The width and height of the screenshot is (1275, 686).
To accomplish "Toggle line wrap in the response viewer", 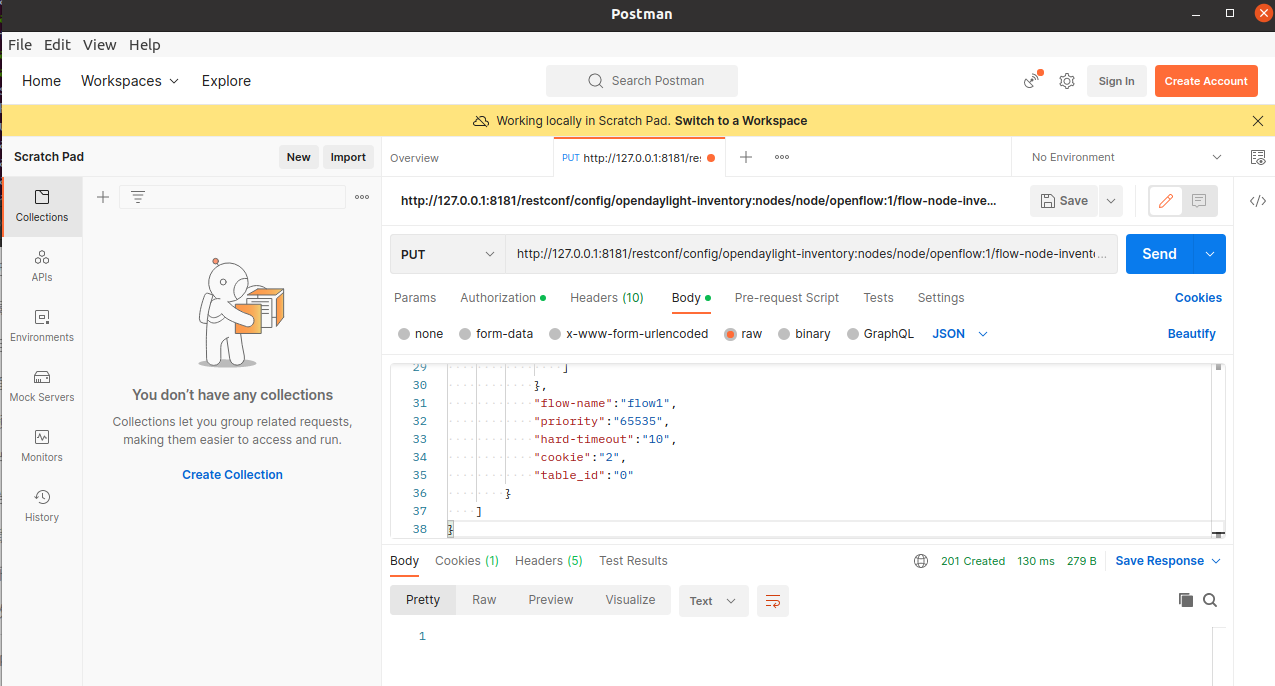I will click(773, 601).
